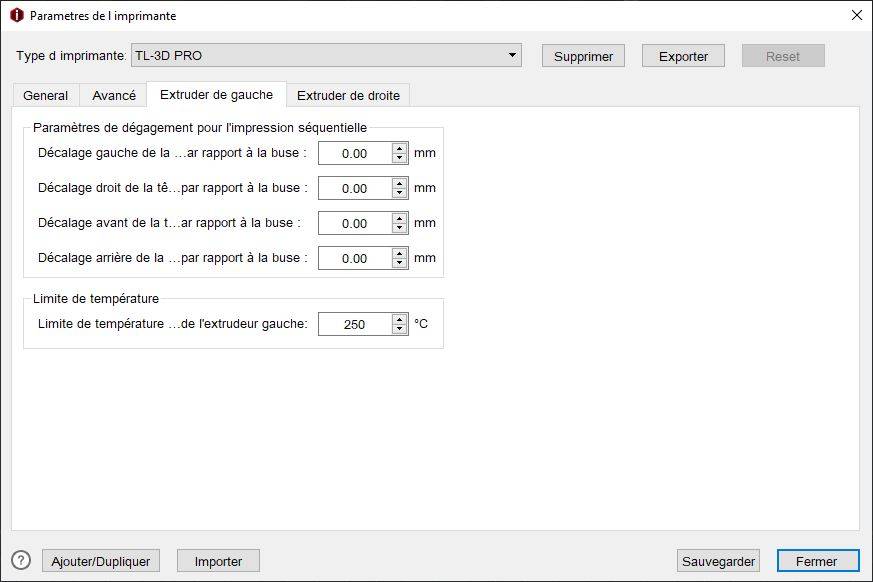Click the Ajouter/Dupliquer button
This screenshot has width=873, height=582.
[101, 561]
